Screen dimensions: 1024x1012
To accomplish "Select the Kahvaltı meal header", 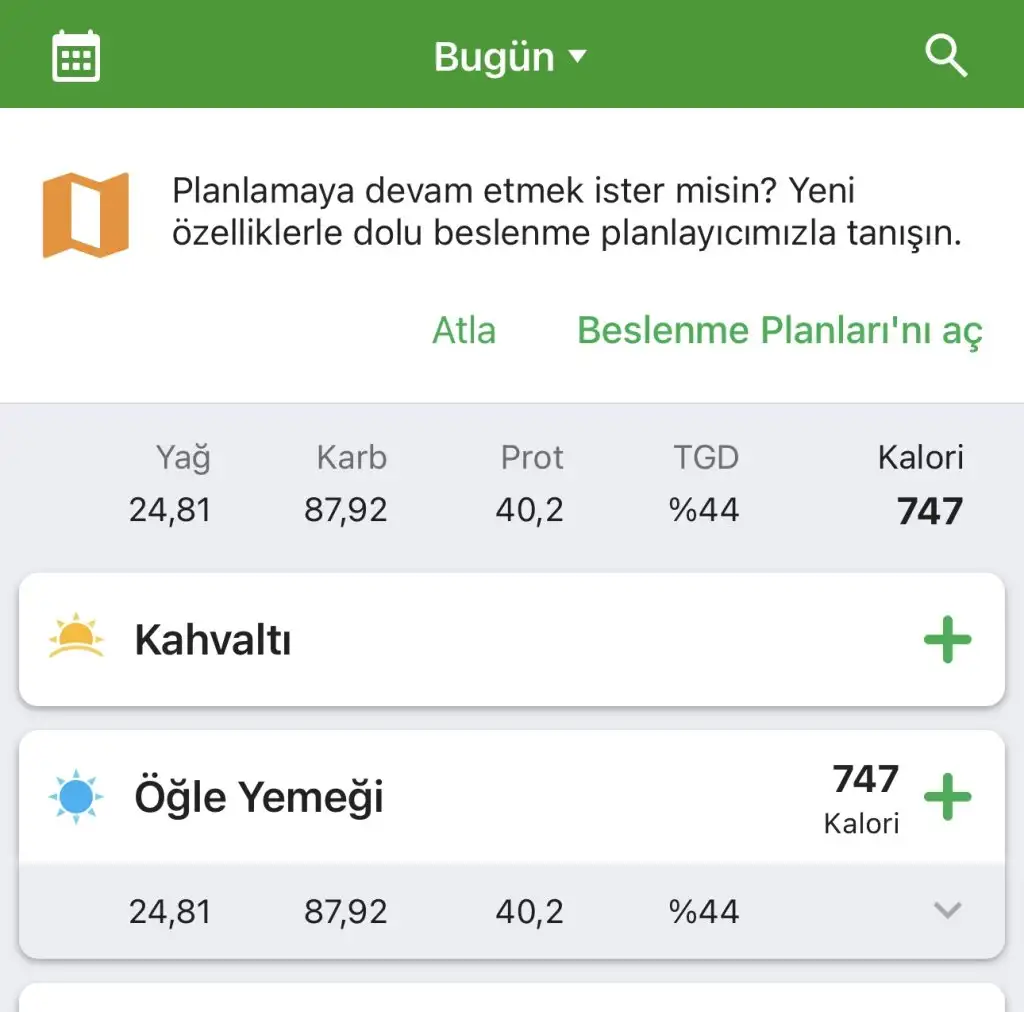I will 512,639.
